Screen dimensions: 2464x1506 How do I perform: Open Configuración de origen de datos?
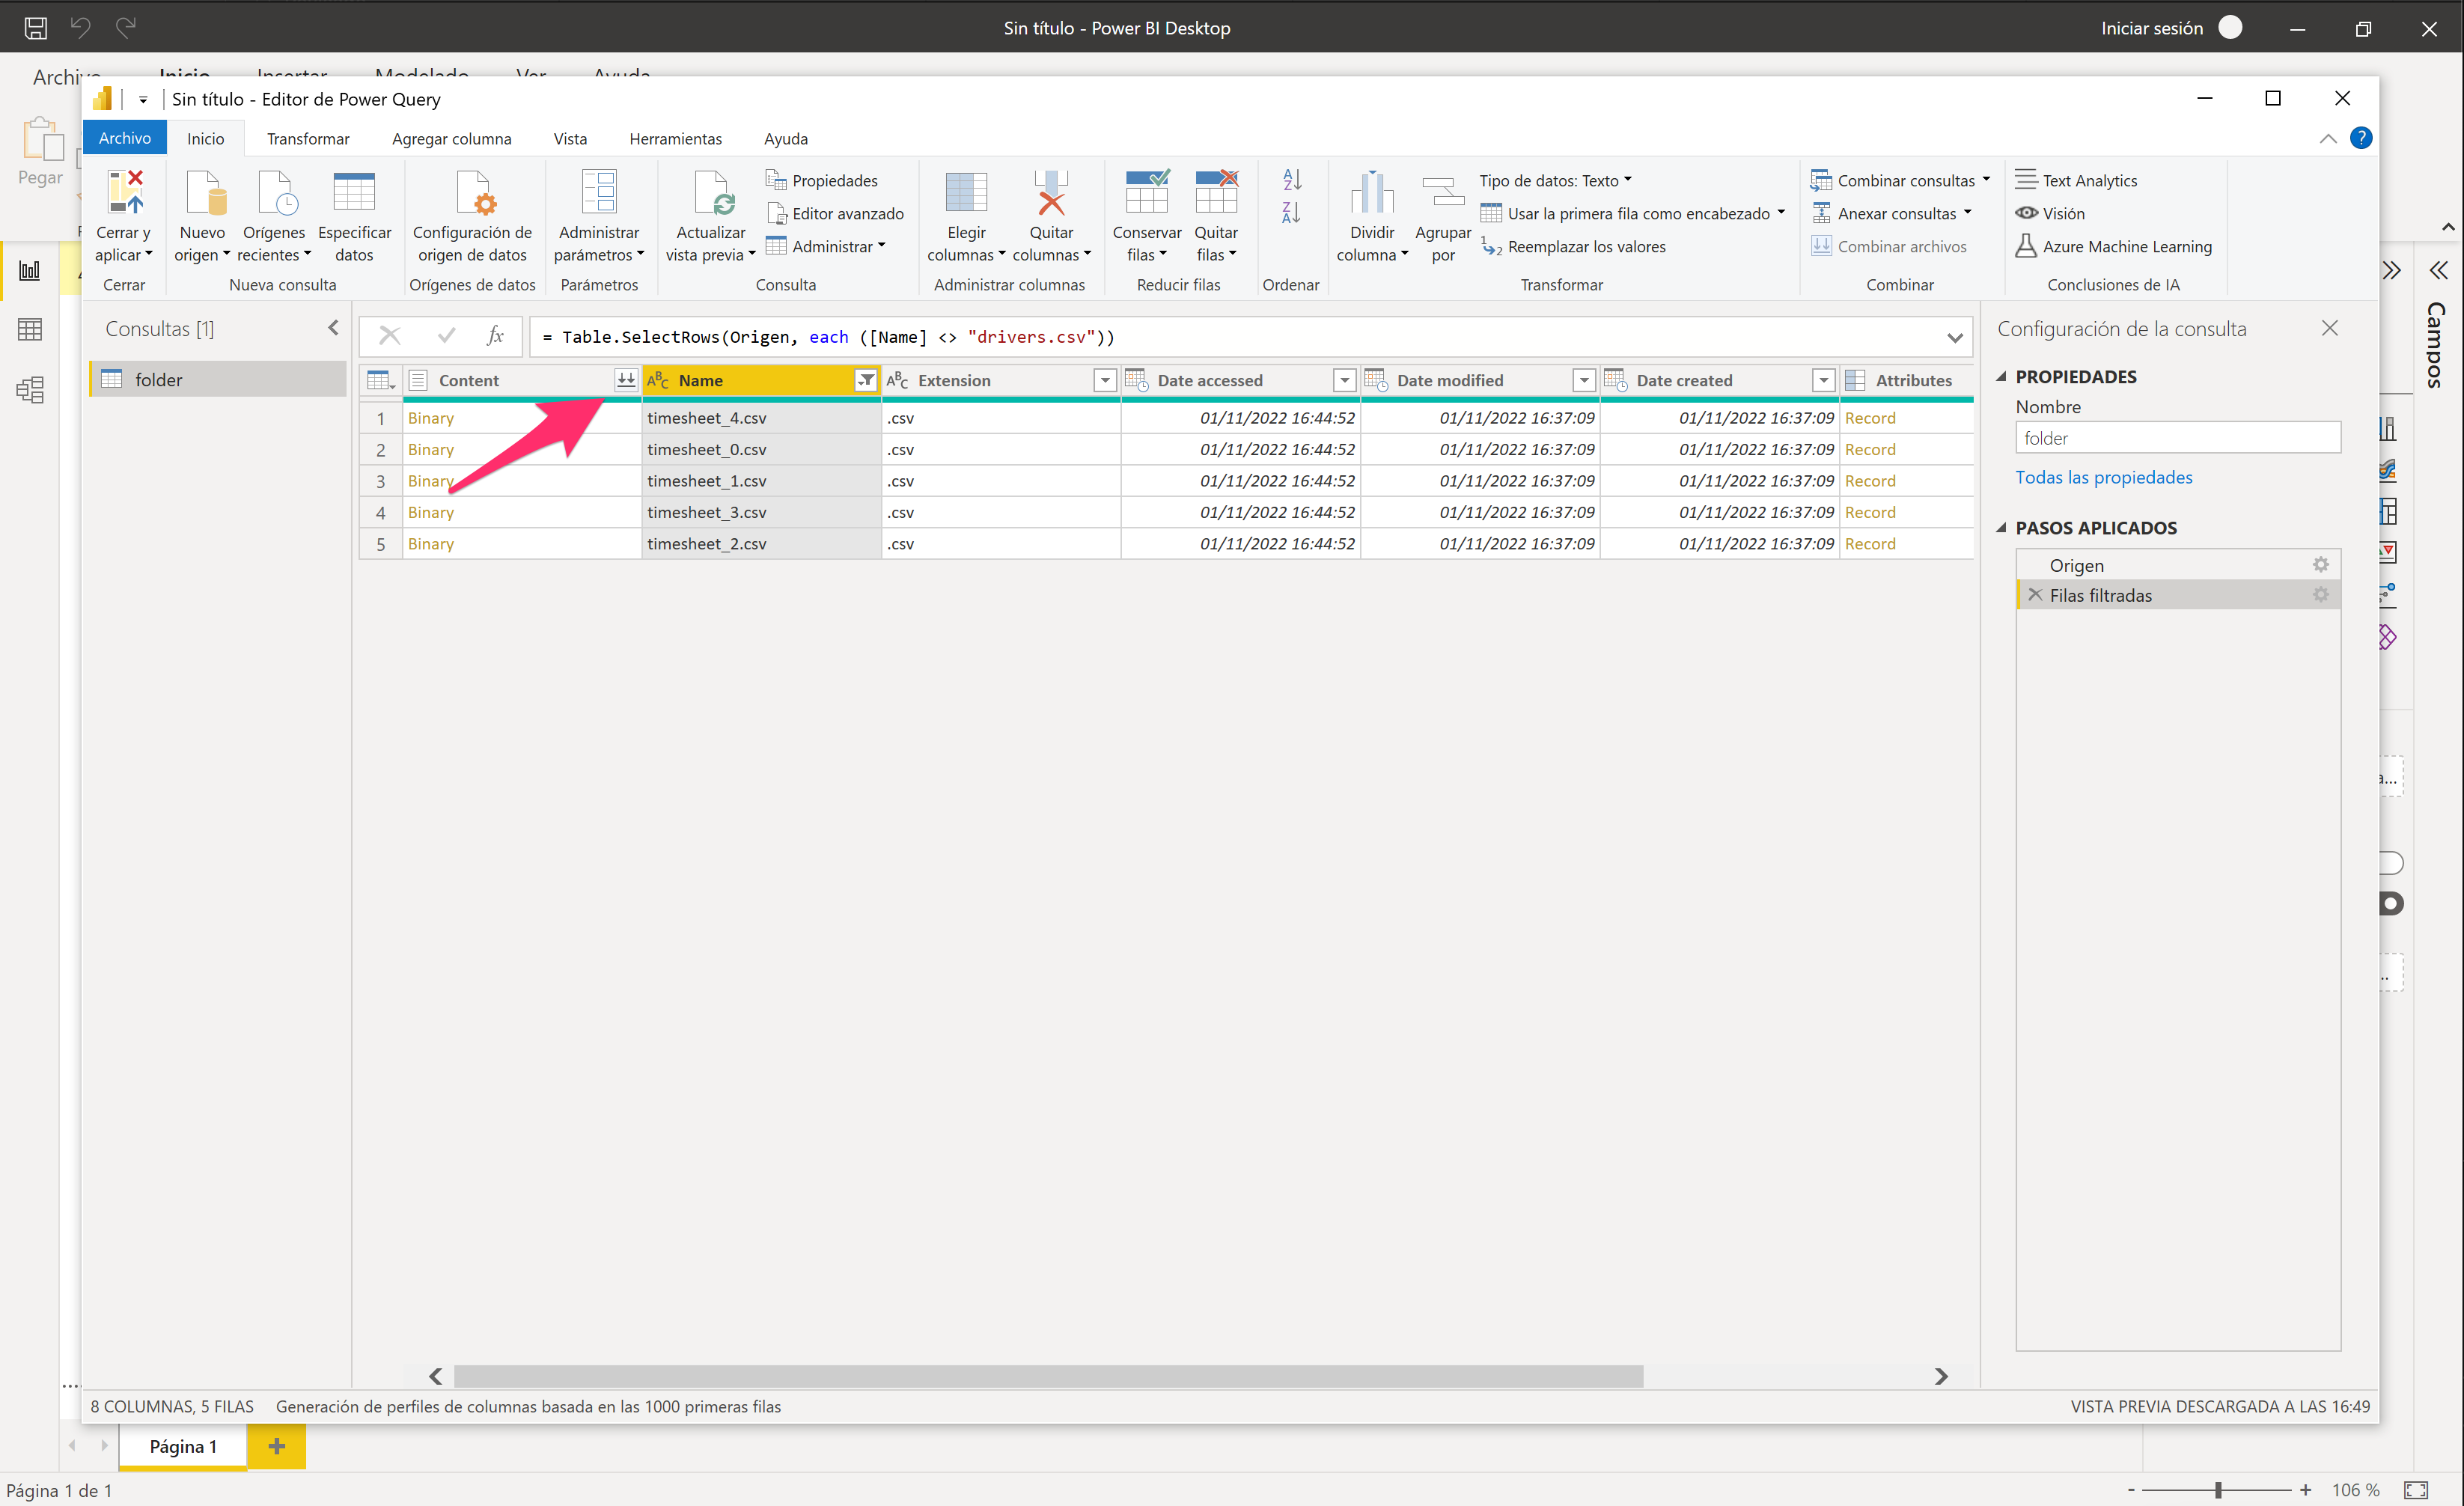(x=472, y=216)
